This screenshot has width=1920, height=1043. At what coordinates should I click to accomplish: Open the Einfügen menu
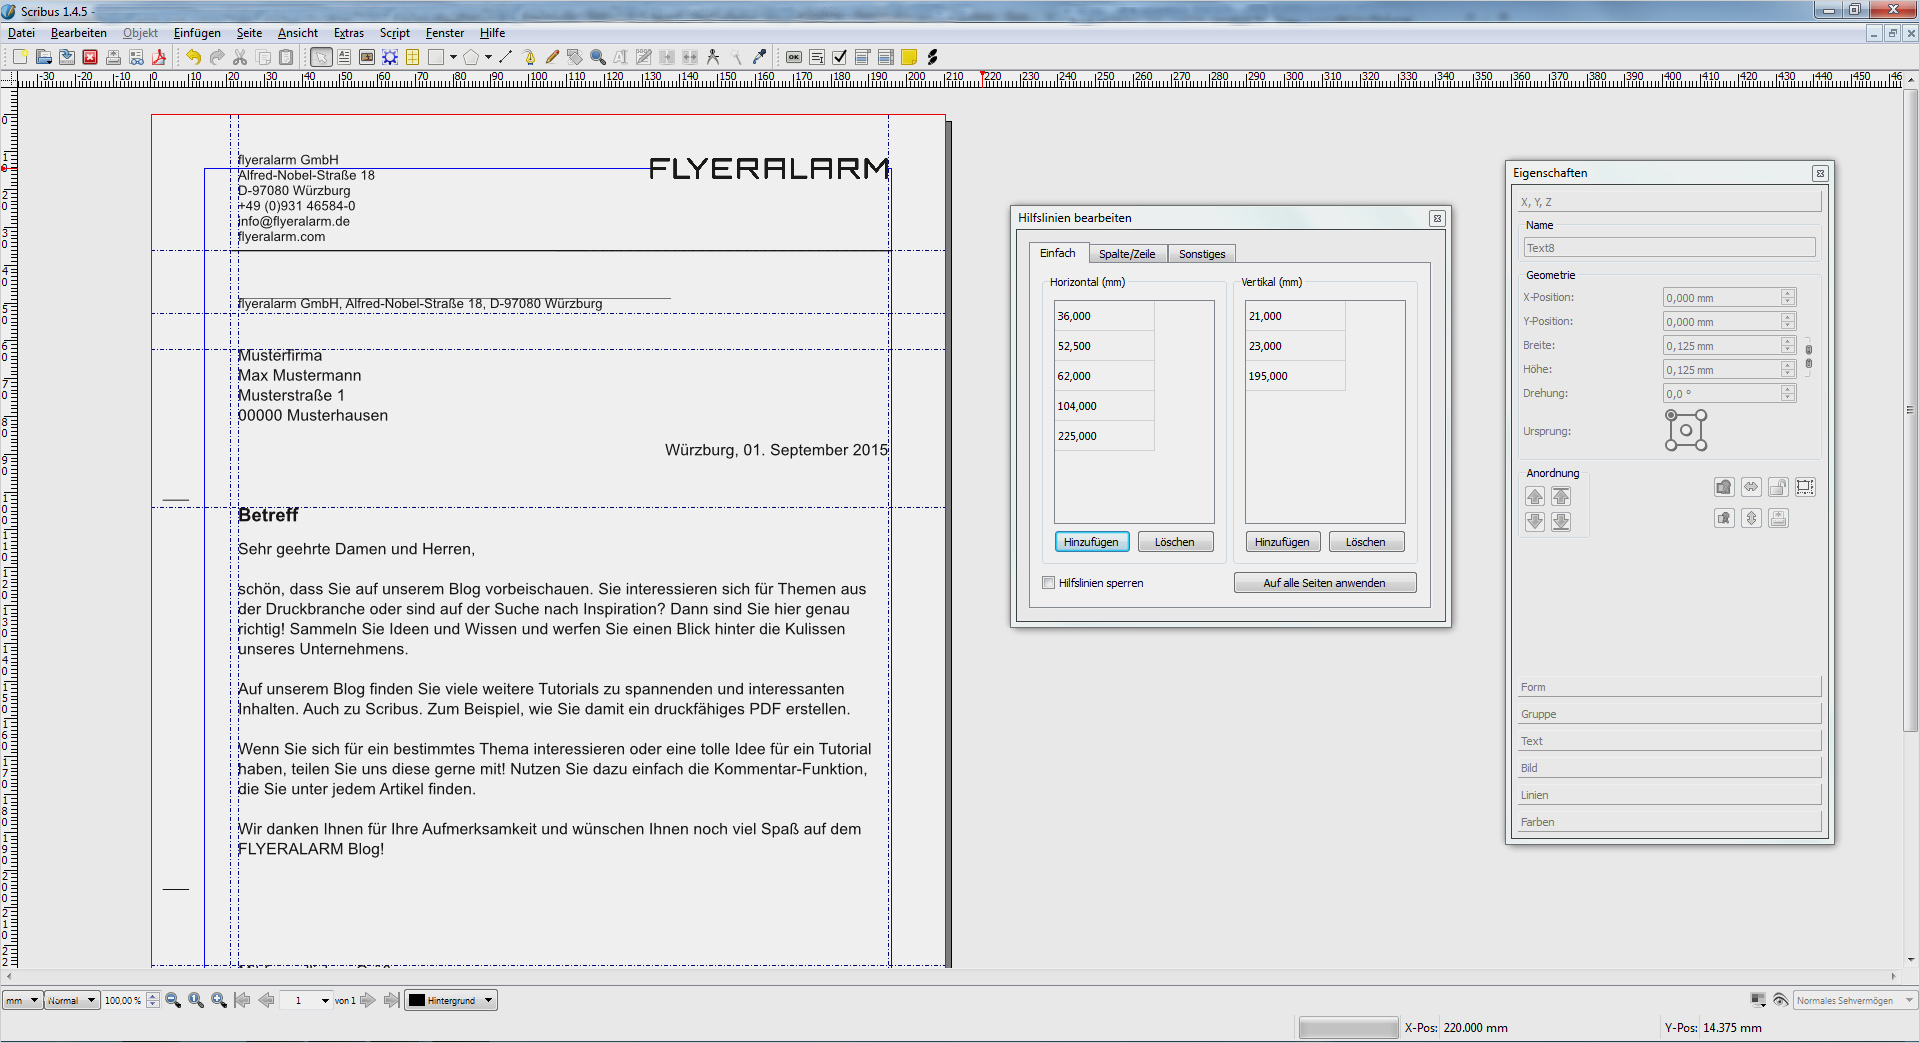(x=197, y=33)
